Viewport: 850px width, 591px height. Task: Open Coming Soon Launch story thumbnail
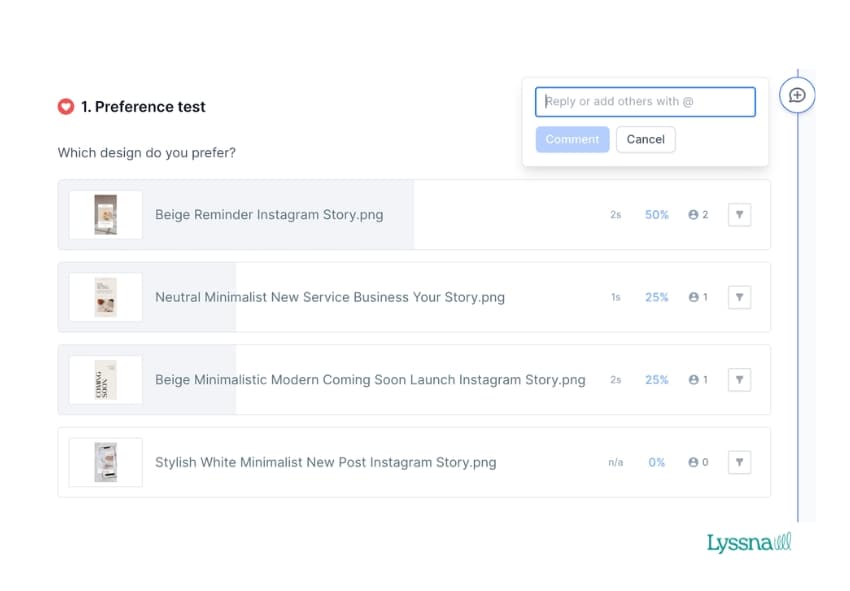tap(105, 380)
